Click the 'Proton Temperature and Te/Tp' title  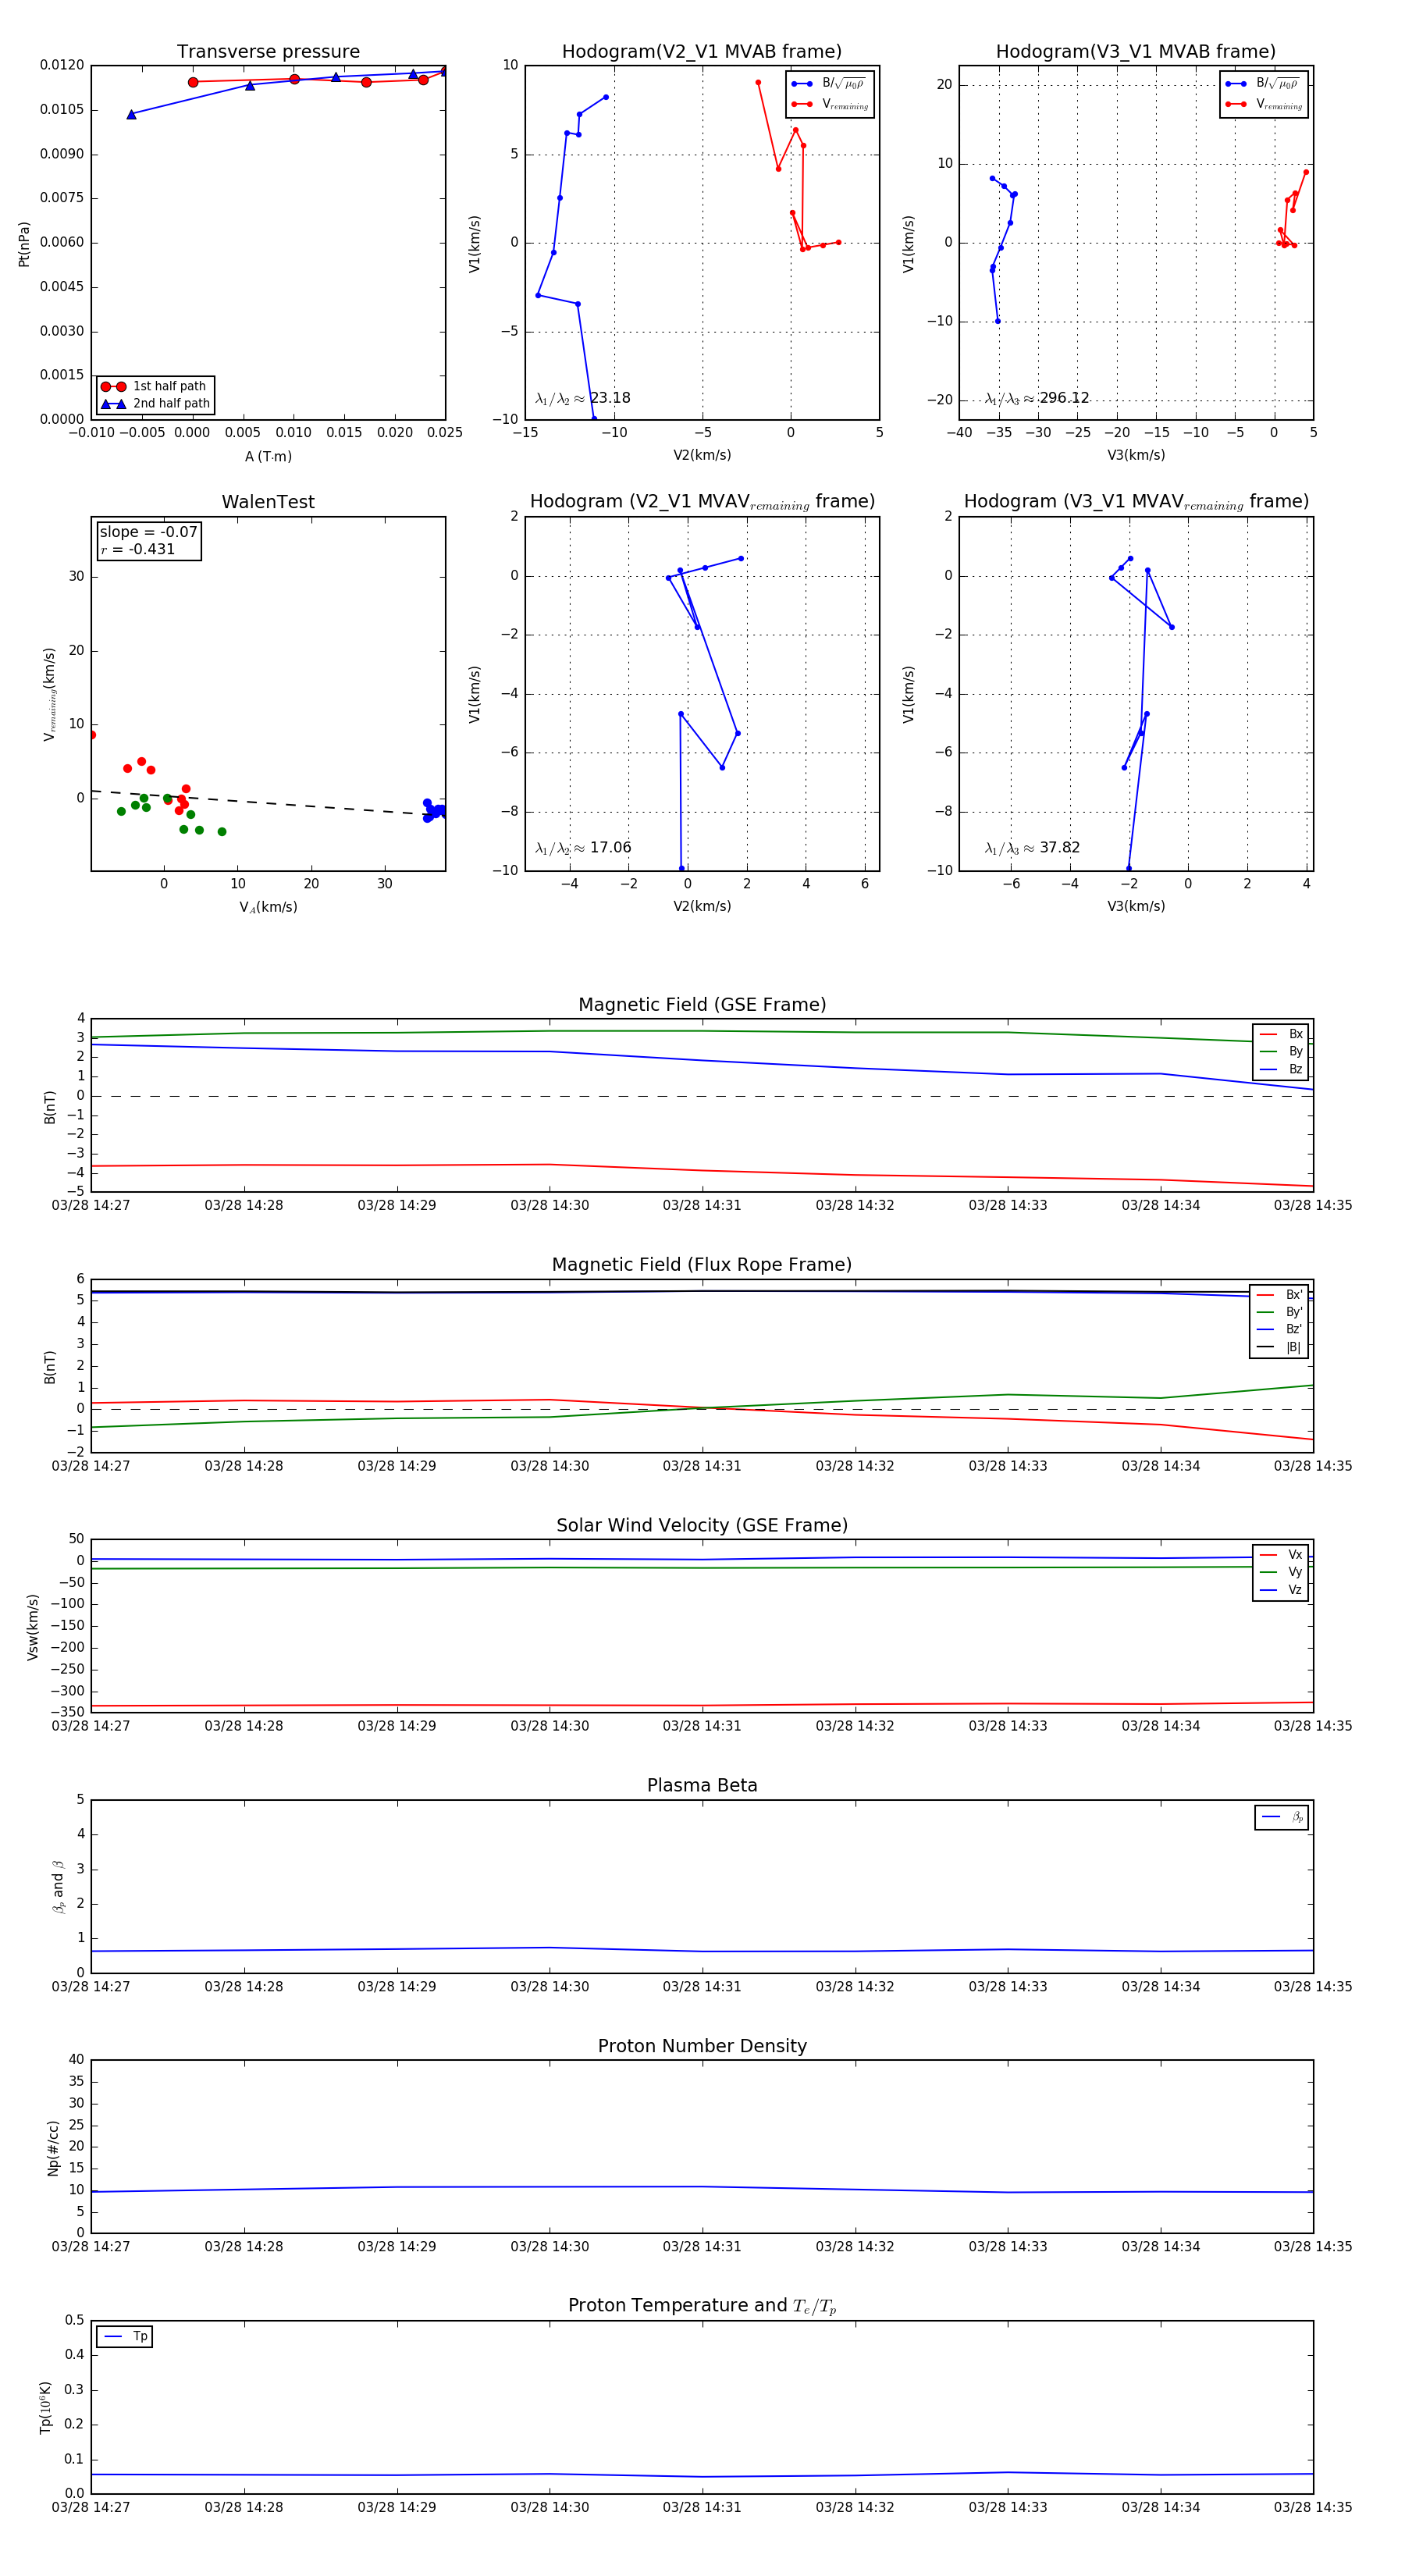pyautogui.click(x=702, y=2306)
